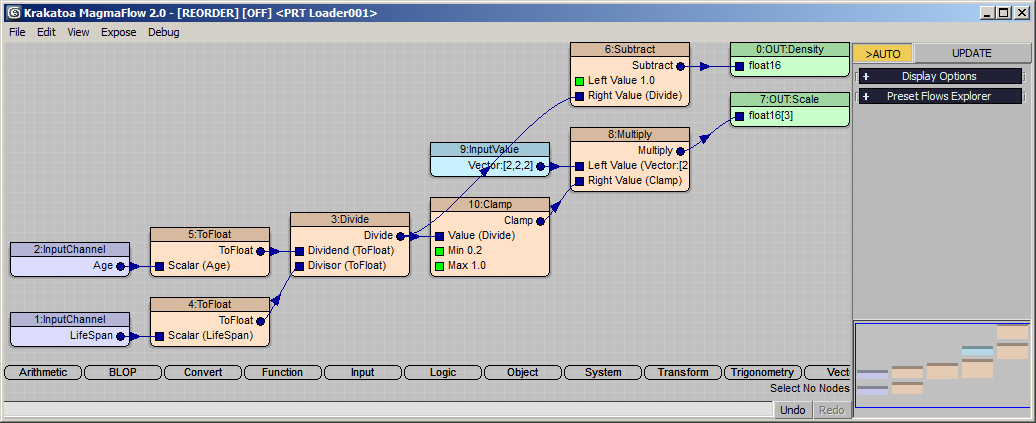
Task: Select the 3:Divide node title
Action: [x=350, y=219]
